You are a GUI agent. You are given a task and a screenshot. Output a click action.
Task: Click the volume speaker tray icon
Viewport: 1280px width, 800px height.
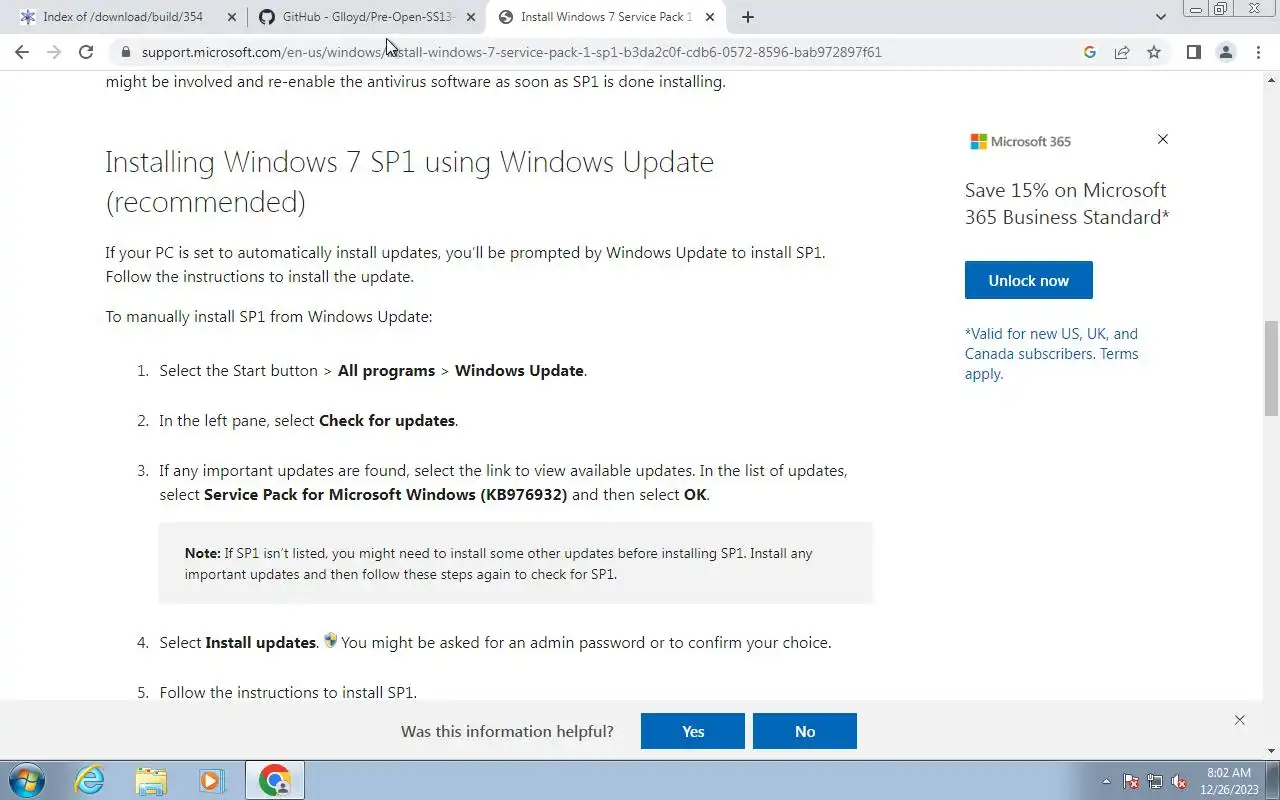click(1179, 781)
